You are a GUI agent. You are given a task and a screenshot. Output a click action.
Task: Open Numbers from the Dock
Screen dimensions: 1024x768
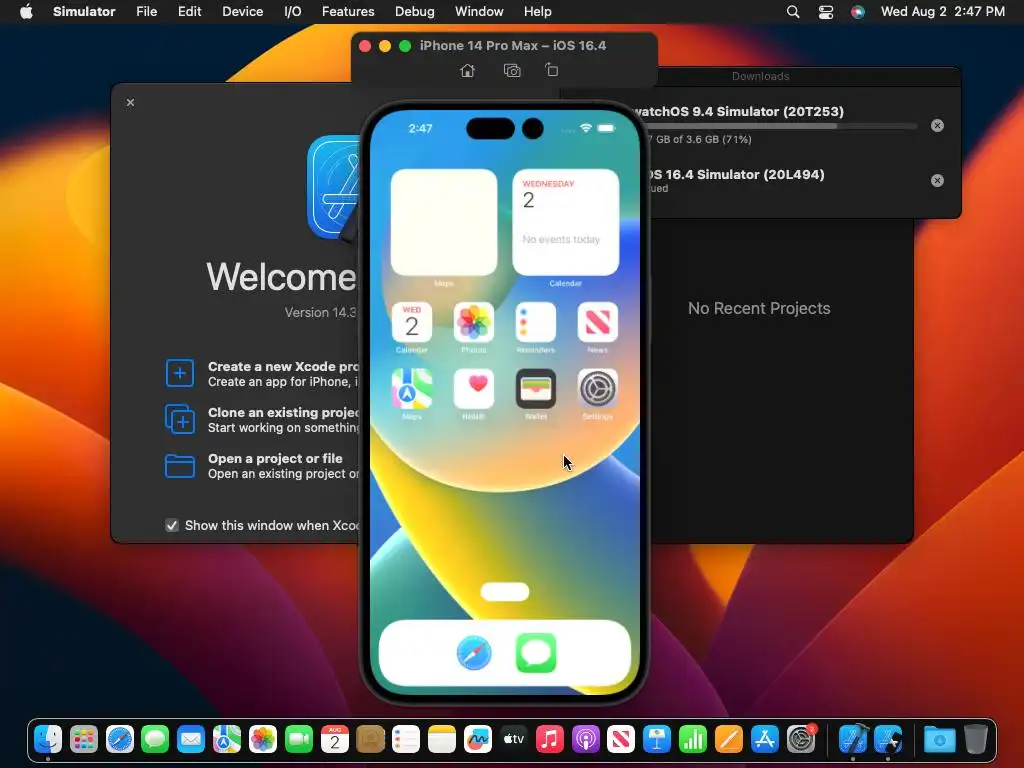(692, 739)
